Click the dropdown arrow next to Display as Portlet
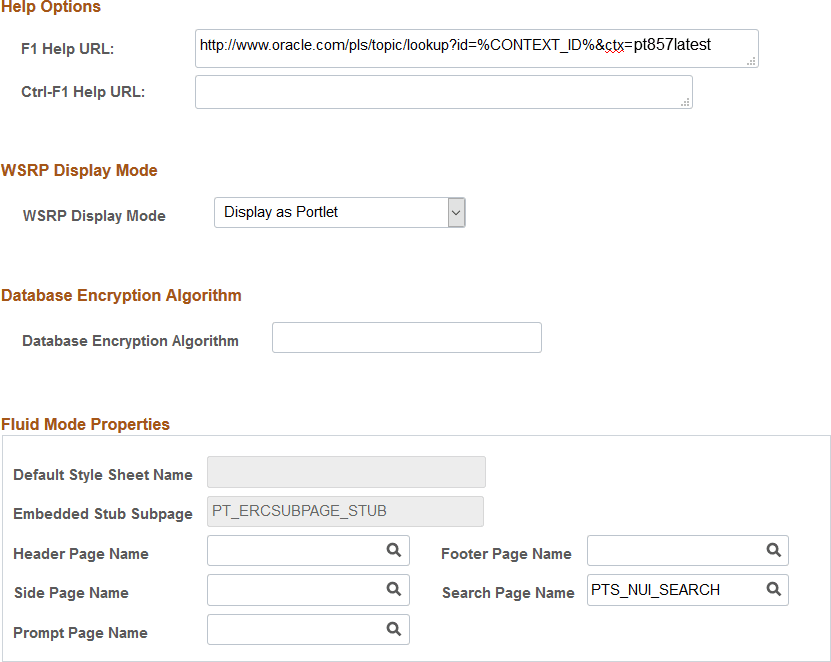Image resolution: width=831 pixels, height=662 pixels. (455, 212)
